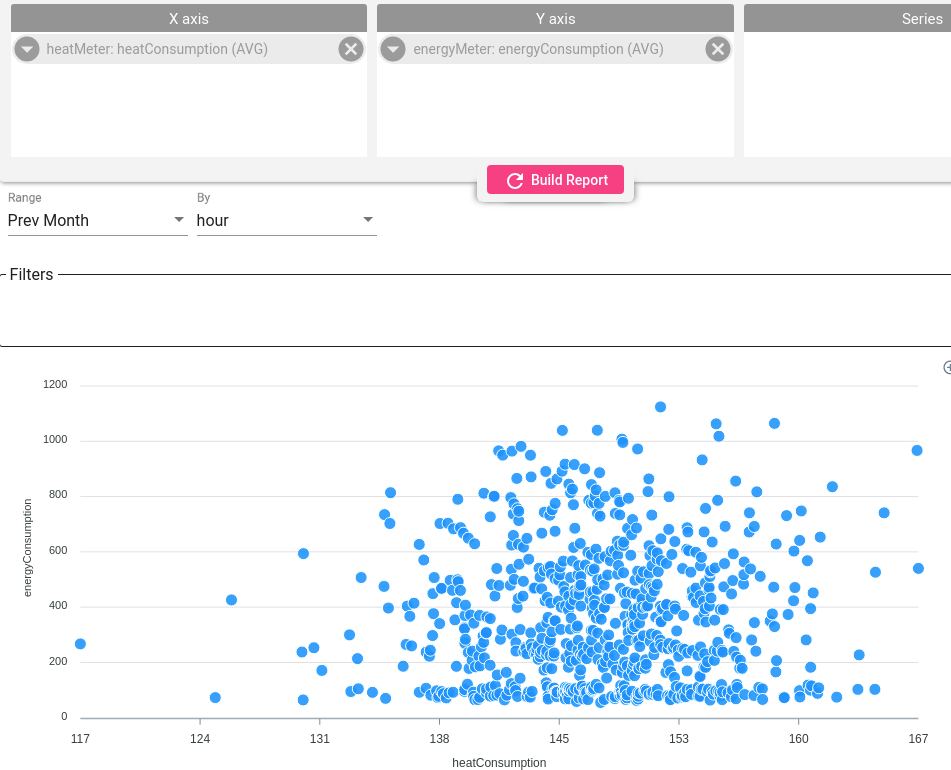Viewport: 951px width, 770px height.
Task: Open heatConsumption field options arrow
Action: [27, 49]
